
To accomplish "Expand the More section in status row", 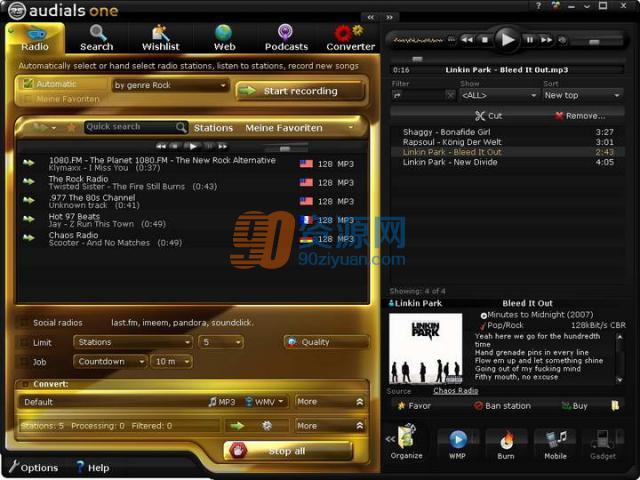I will tap(330, 426).
